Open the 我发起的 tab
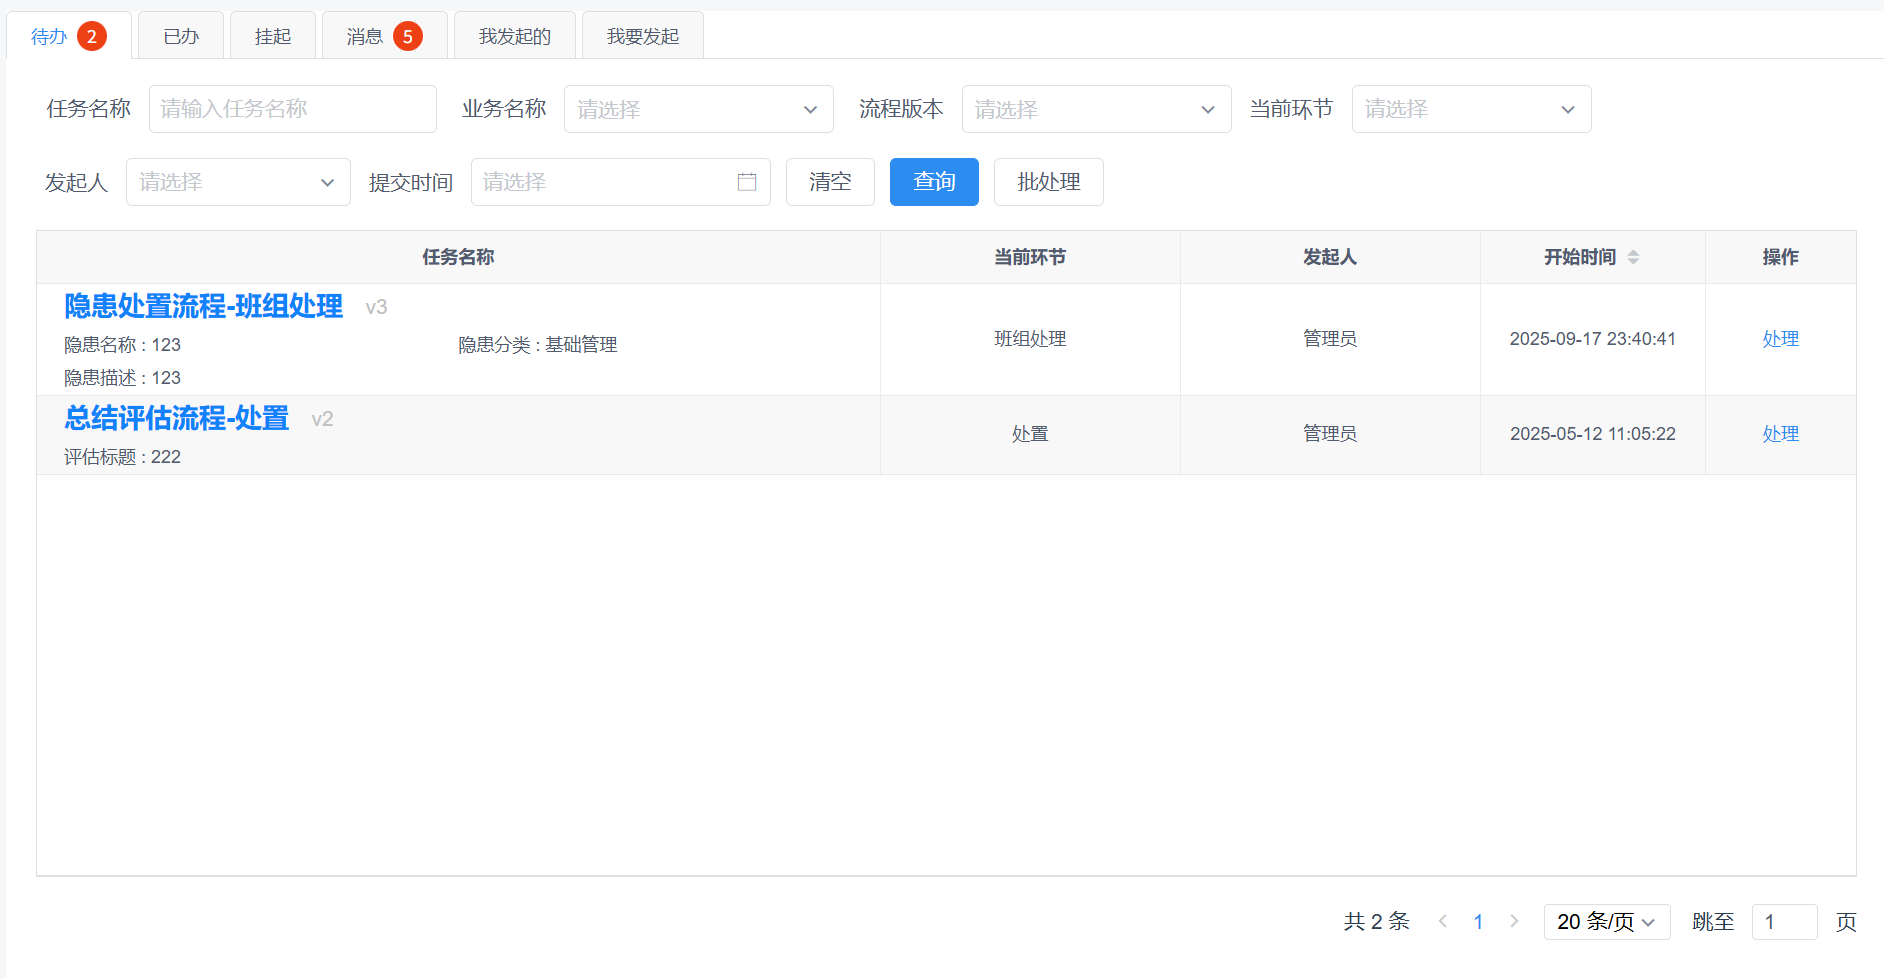This screenshot has width=1884, height=978. (514, 35)
